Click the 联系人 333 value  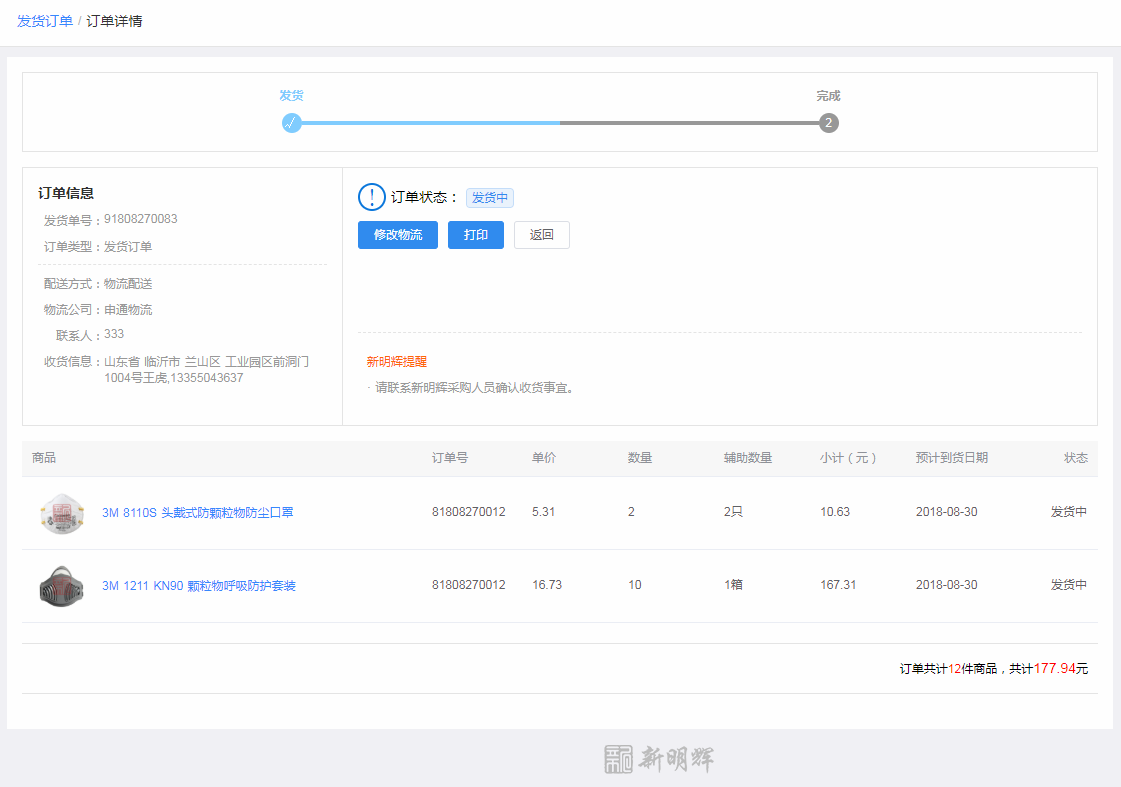click(x=114, y=334)
